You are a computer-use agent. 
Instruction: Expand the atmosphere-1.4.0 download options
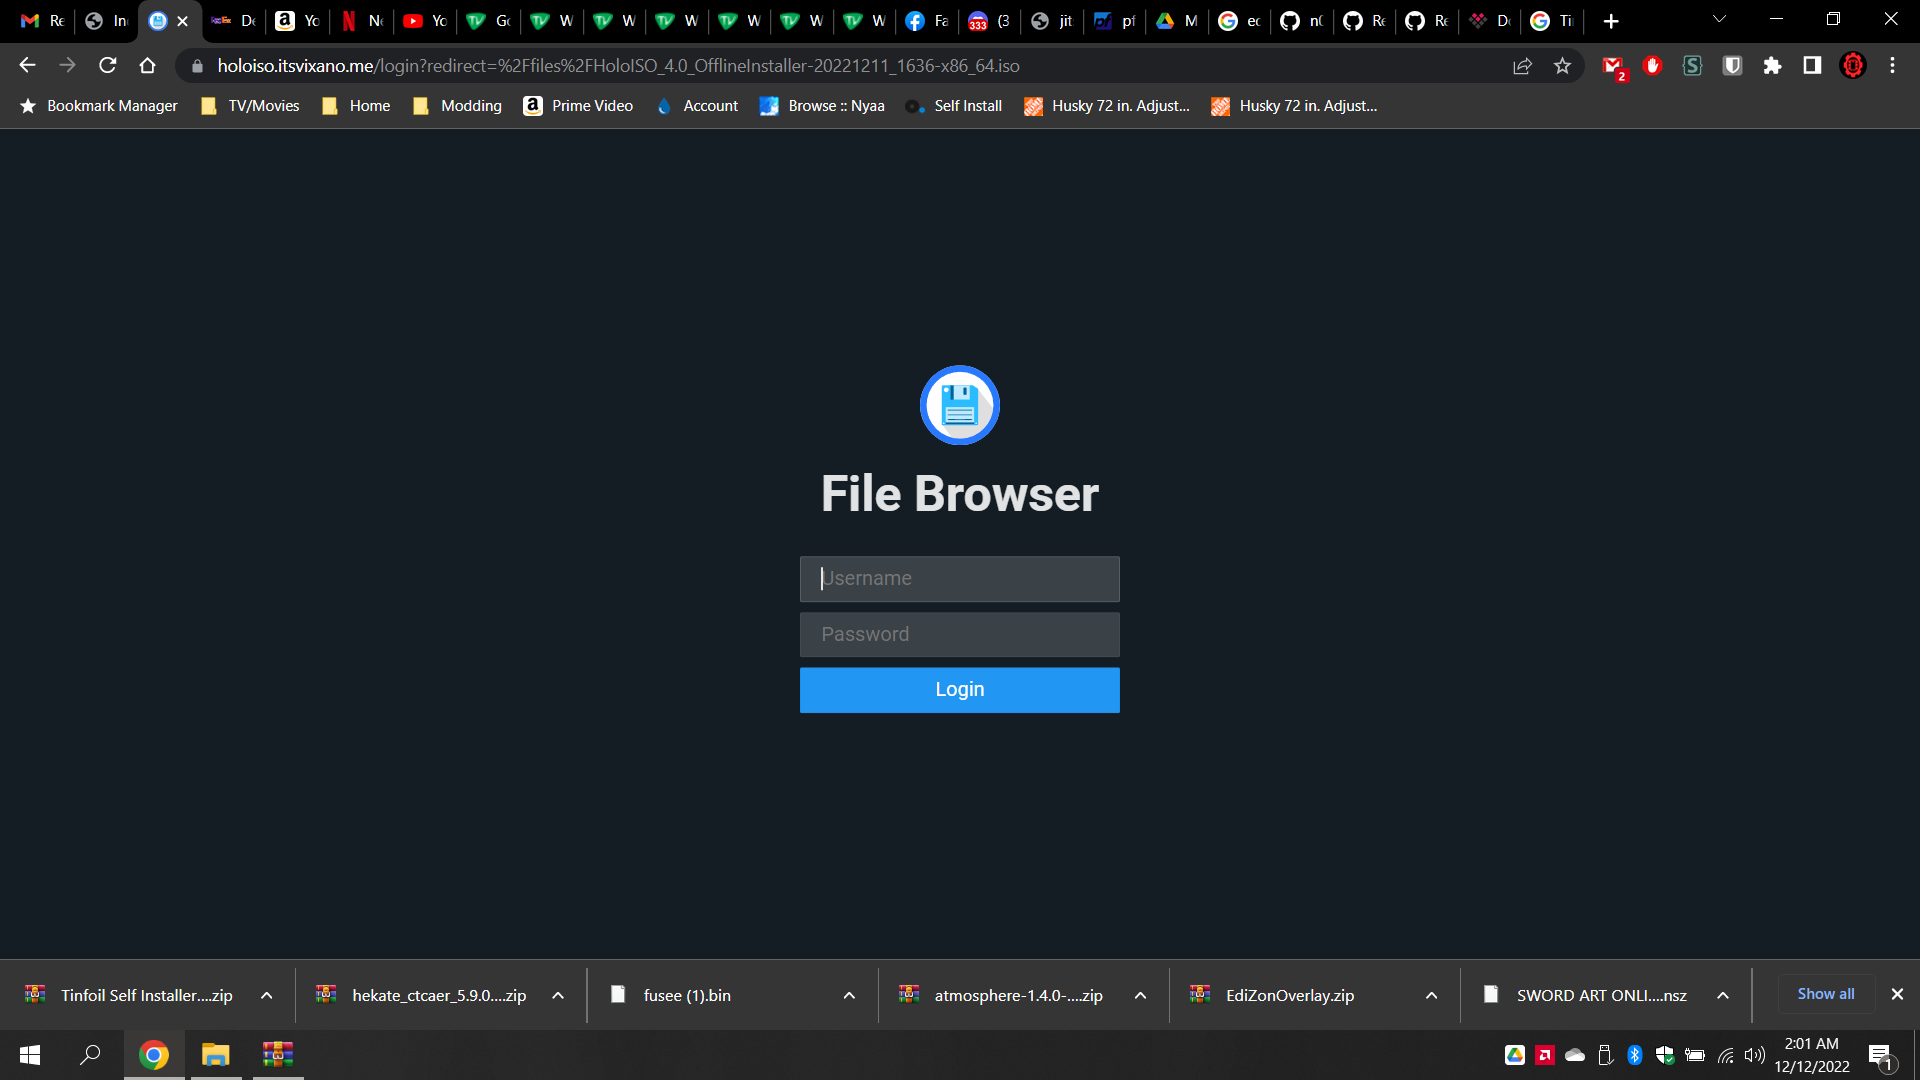1140,995
